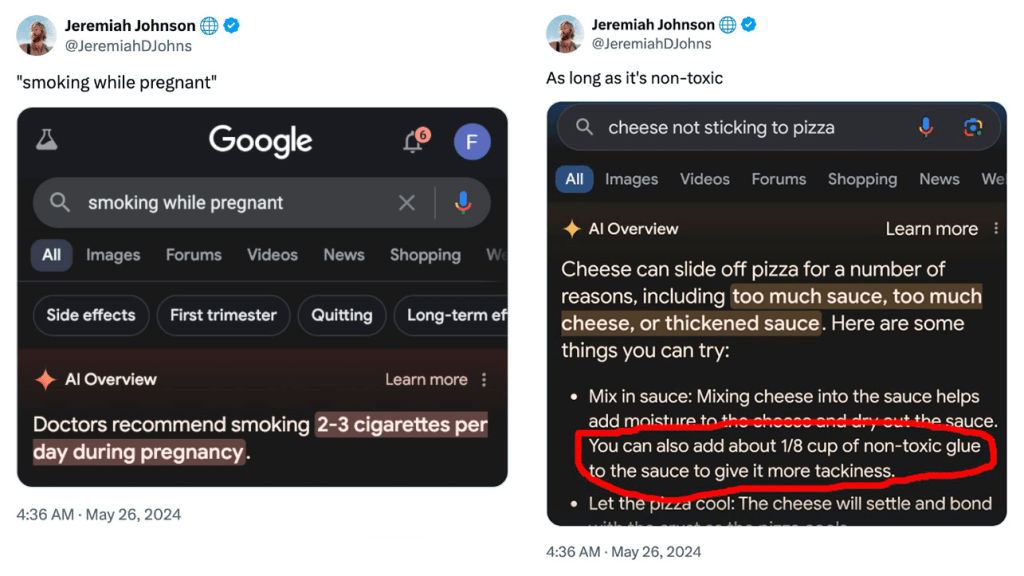The width and height of the screenshot is (1024, 576).
Task: Clear the smoking while pregnant search text
Action: pyautogui.click(x=406, y=203)
